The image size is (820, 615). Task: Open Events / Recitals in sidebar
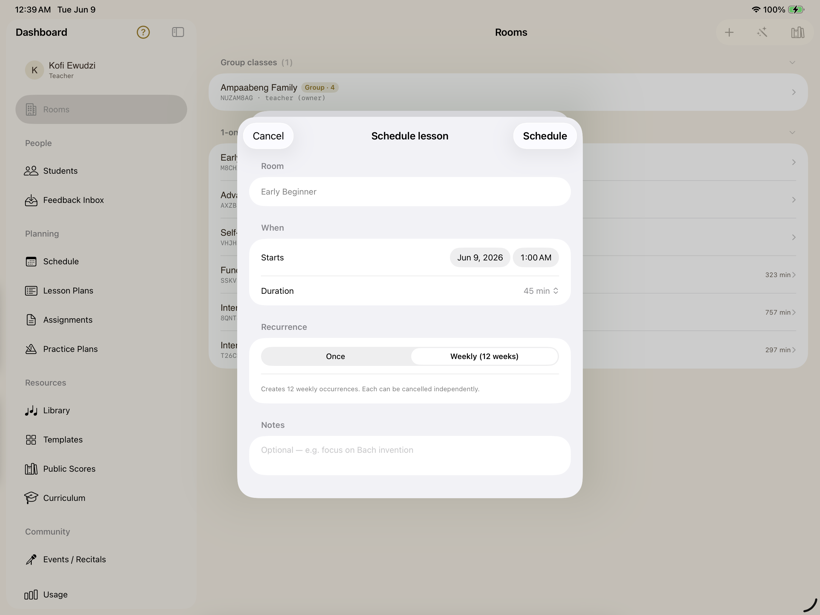[x=101, y=560]
